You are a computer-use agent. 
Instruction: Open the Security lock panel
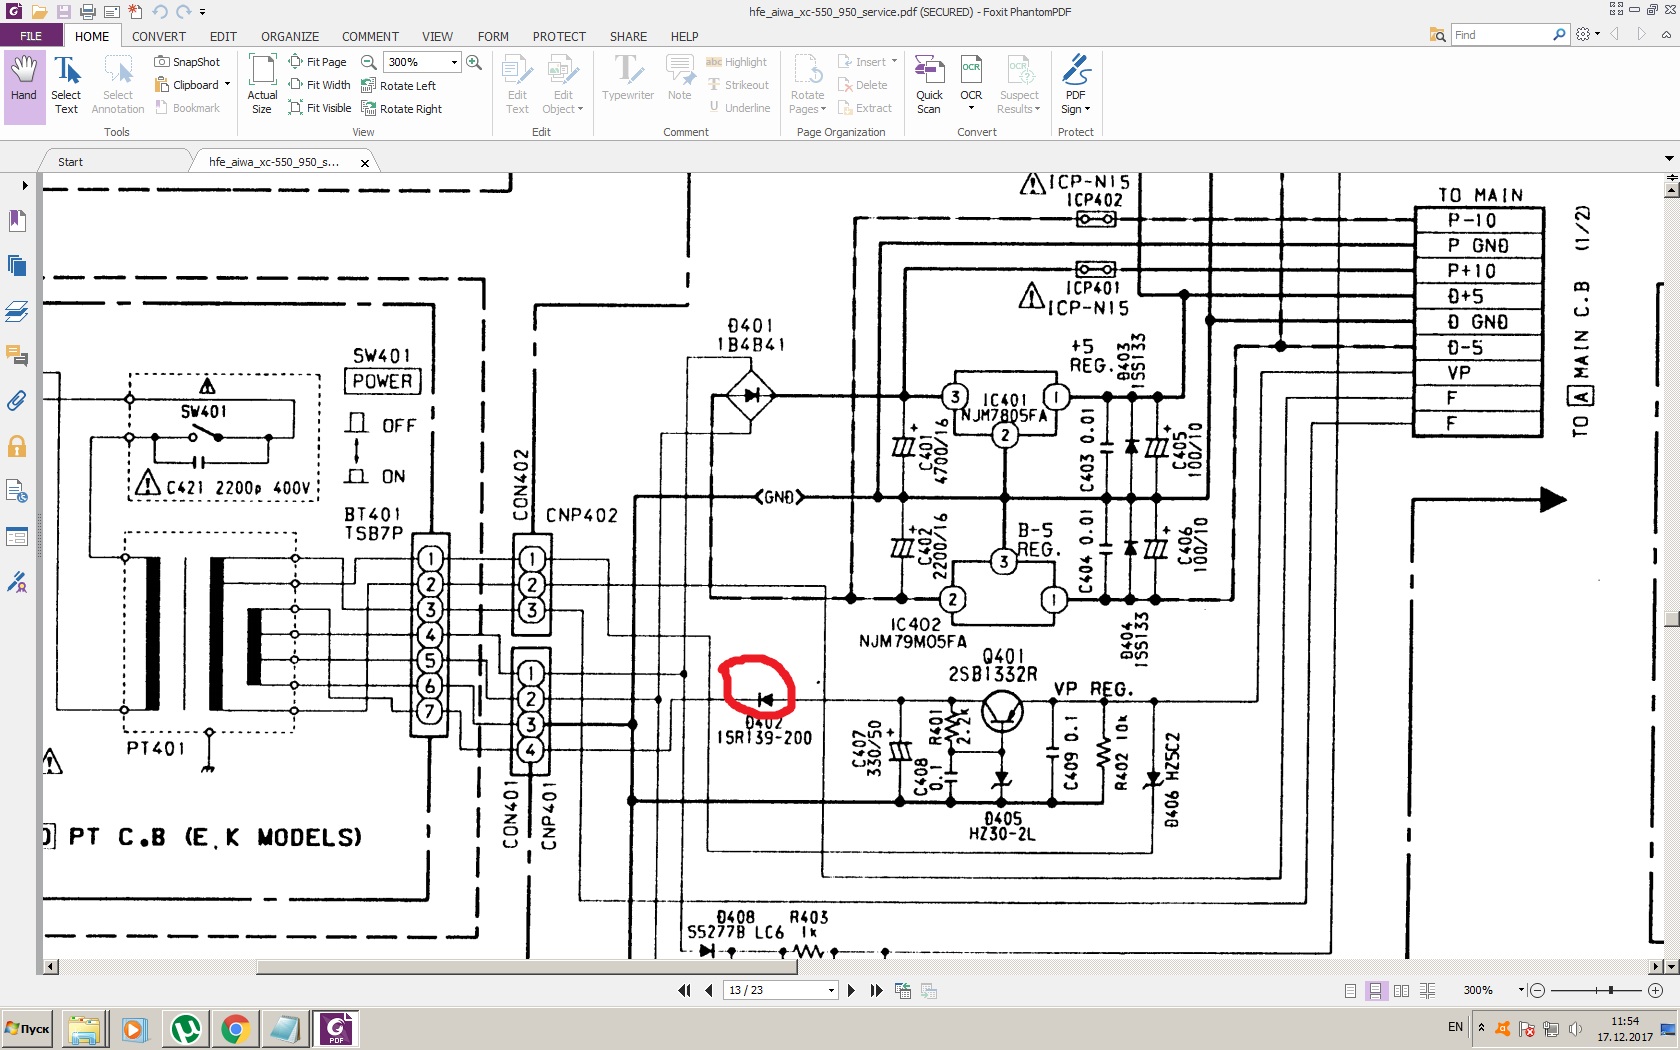click(x=17, y=446)
